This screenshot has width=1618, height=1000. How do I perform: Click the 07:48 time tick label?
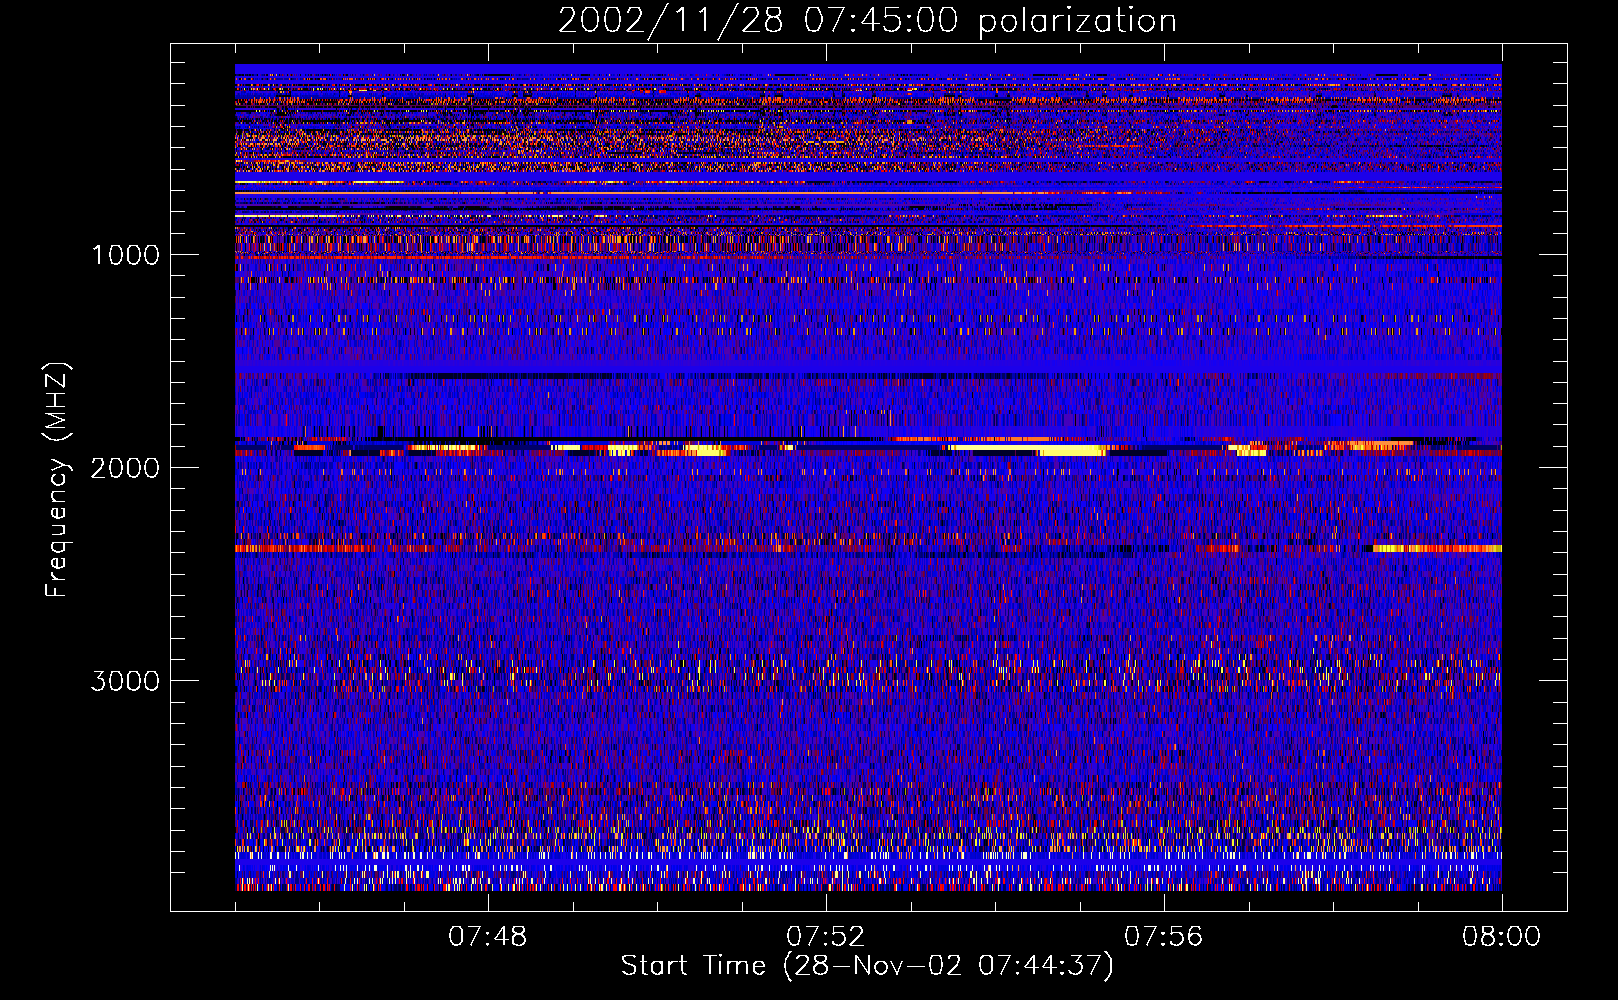pos(487,937)
